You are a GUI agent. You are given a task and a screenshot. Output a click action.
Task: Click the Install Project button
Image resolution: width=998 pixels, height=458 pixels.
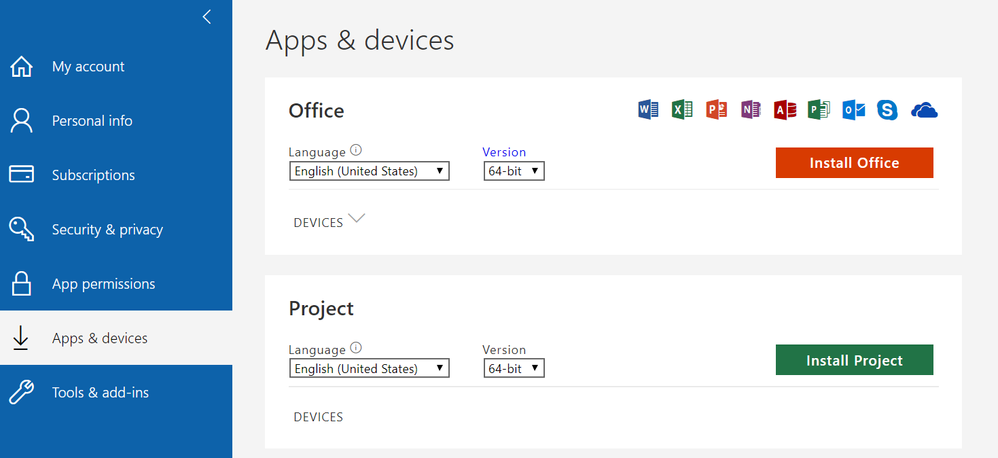coord(854,360)
